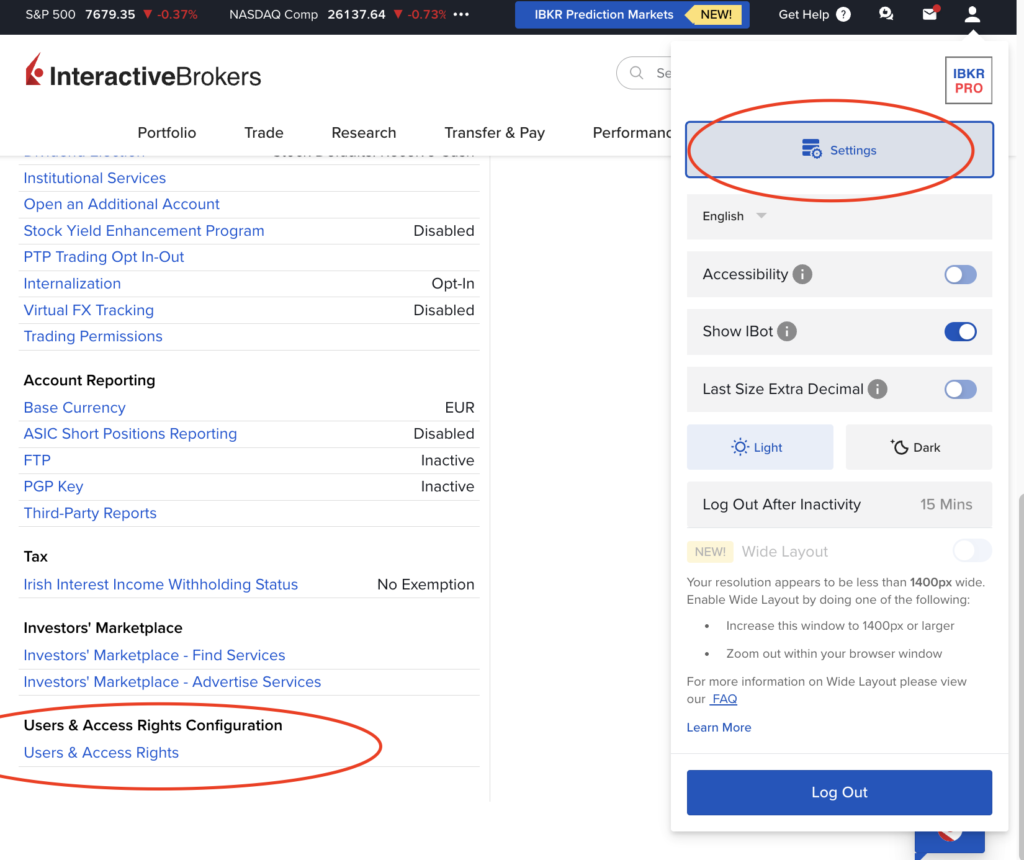Open the Trade menu
This screenshot has width=1024, height=860.
(x=264, y=133)
